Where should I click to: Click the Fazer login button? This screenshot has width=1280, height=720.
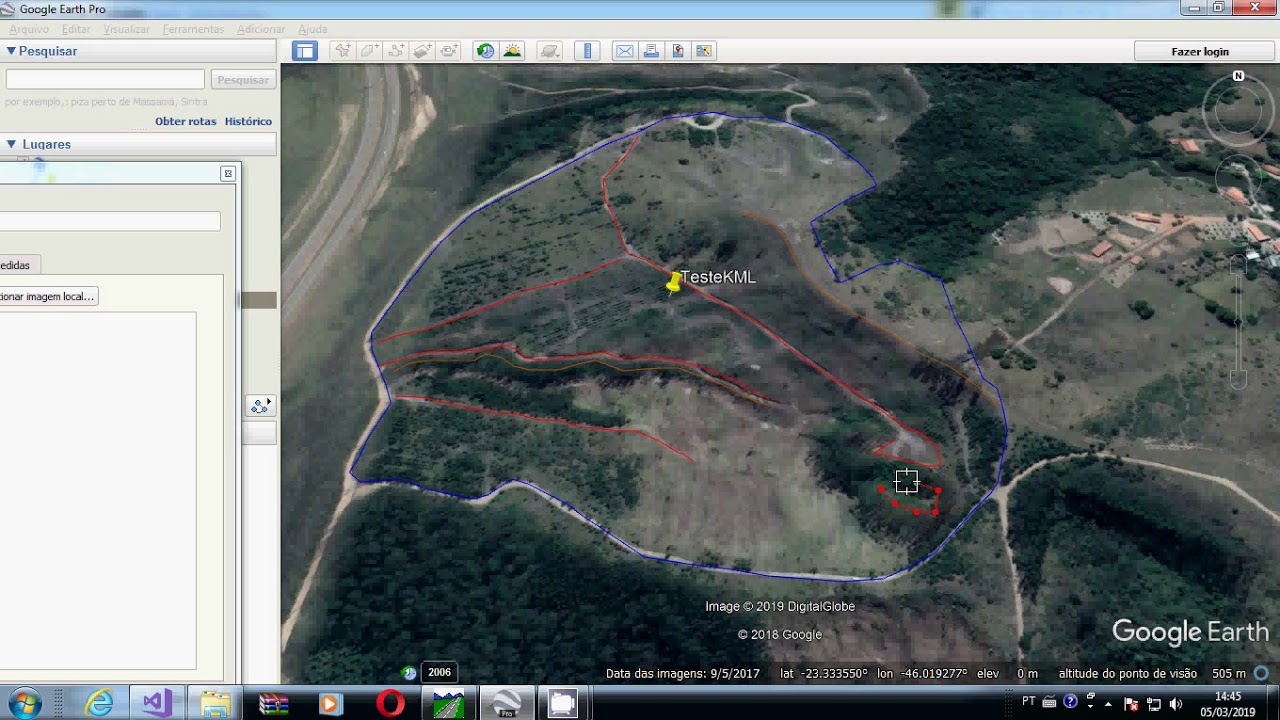coord(1200,51)
